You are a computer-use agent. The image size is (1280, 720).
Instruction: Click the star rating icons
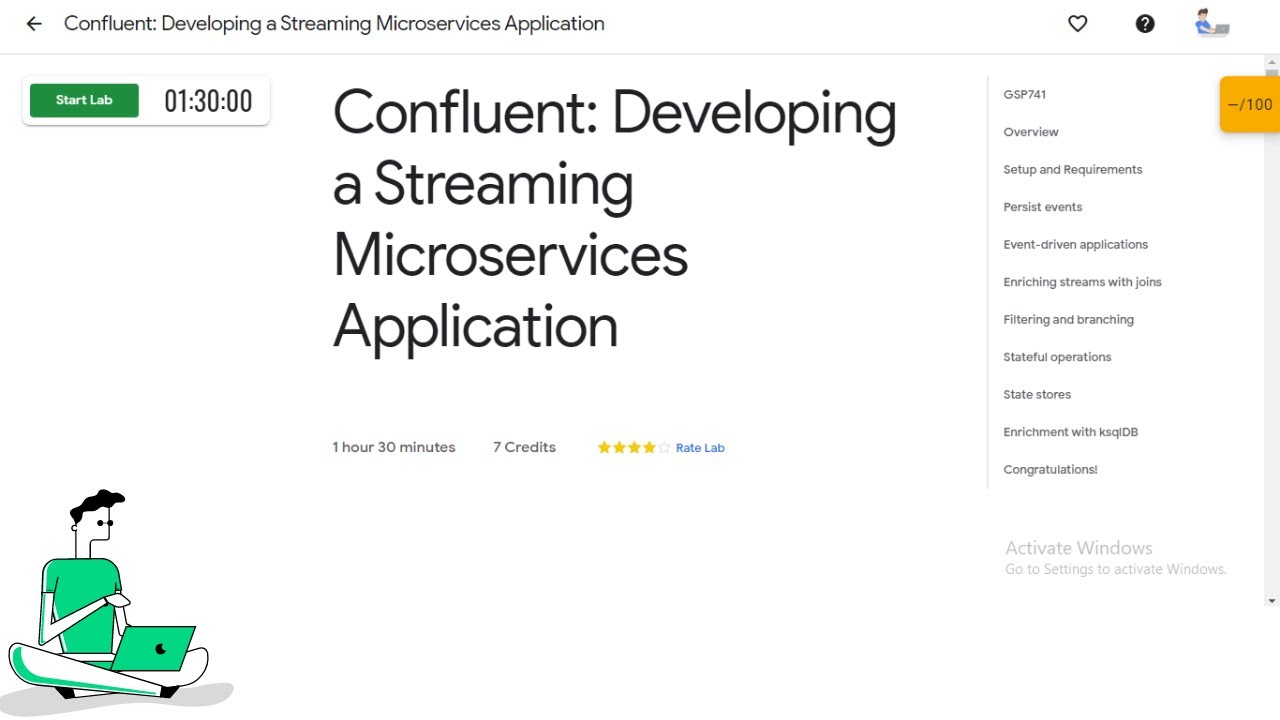coord(634,448)
